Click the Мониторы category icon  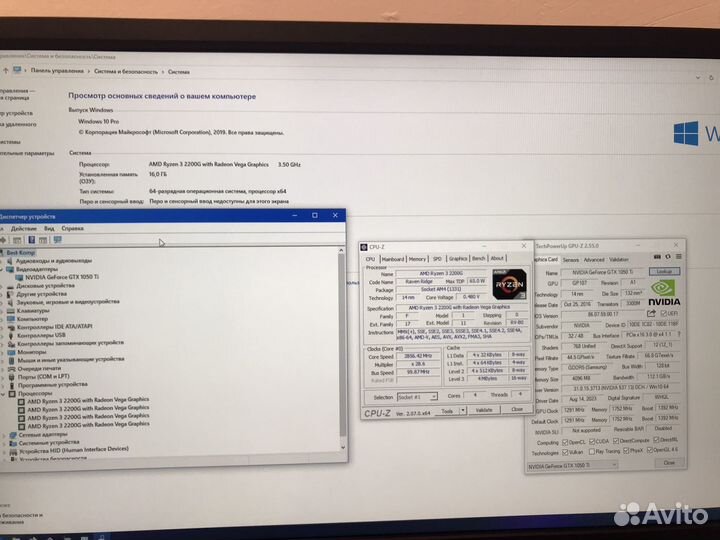tap(11, 352)
